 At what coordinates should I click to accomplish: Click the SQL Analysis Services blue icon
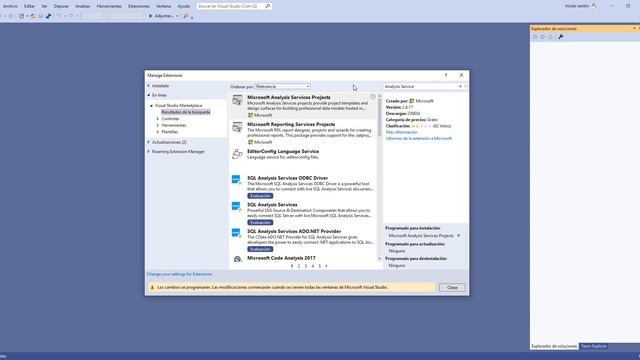236,206
